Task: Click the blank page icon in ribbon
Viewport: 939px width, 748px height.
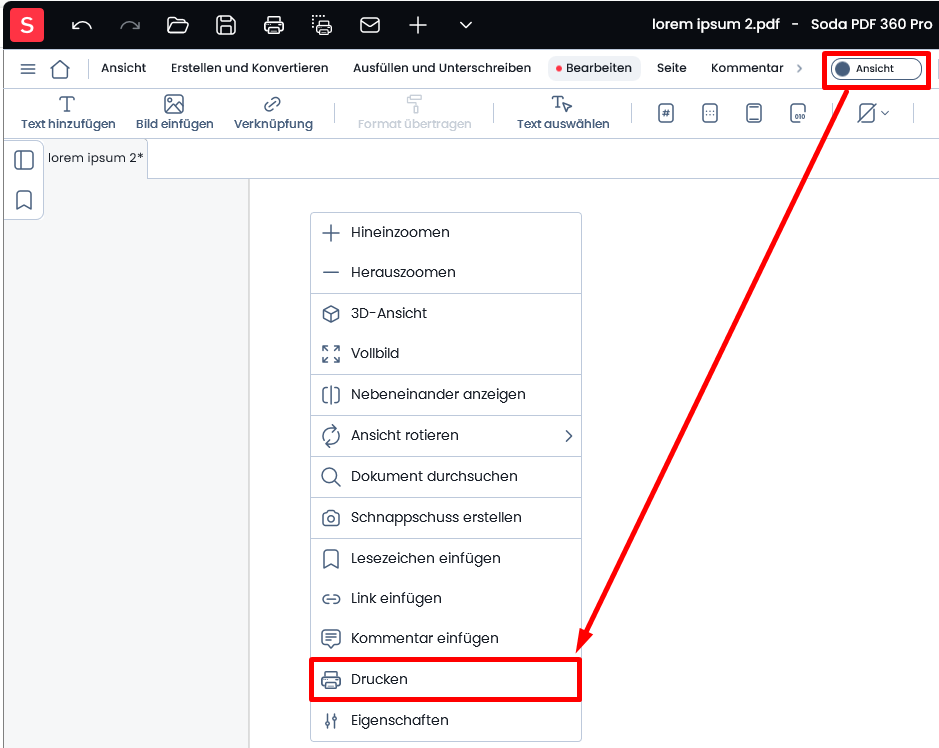Action: (x=754, y=113)
